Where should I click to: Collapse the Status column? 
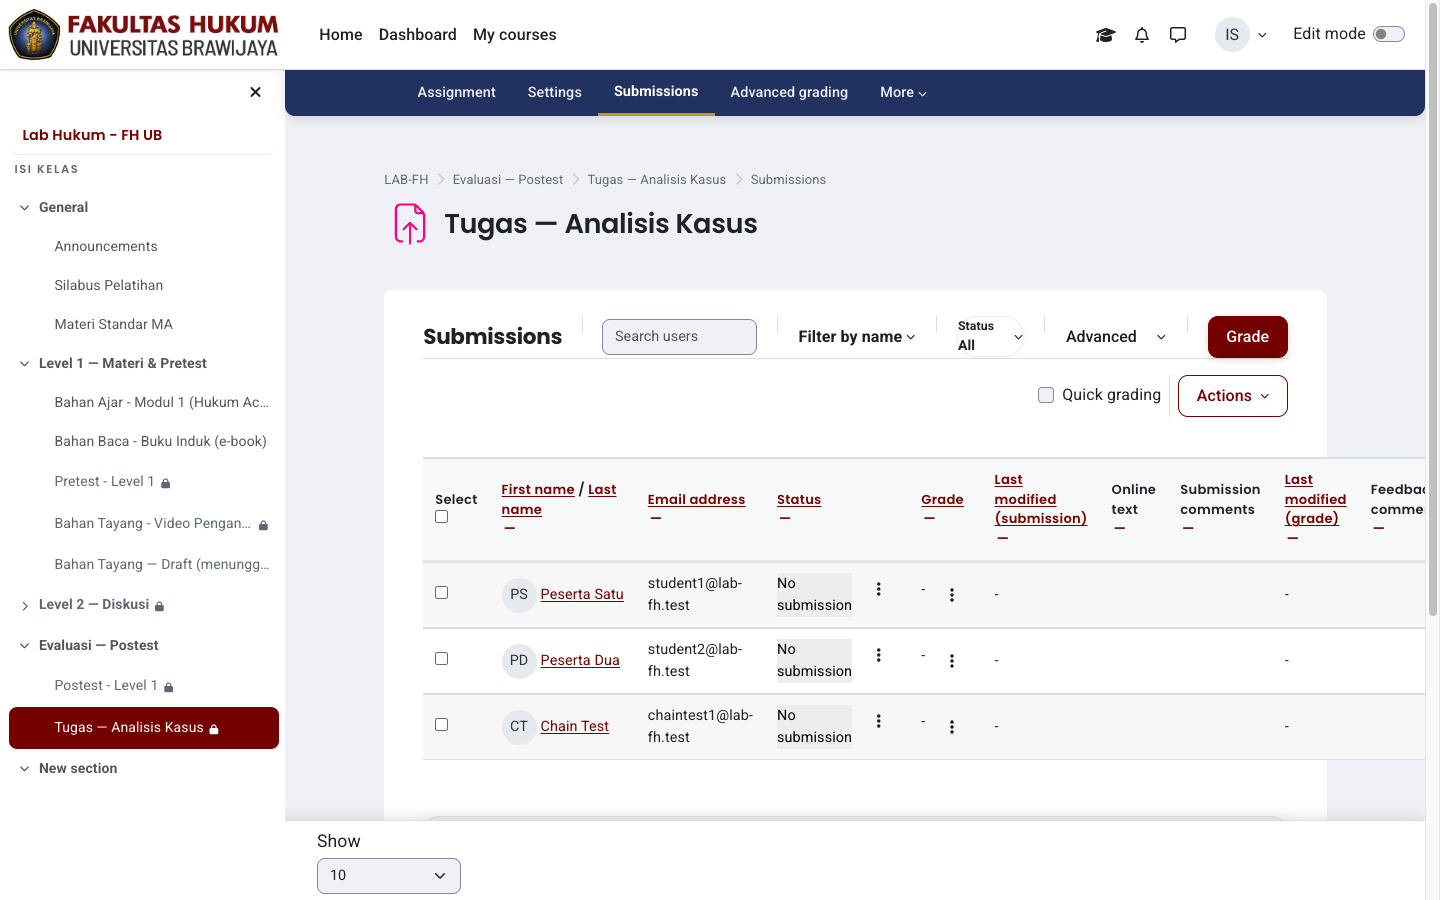coord(785,518)
